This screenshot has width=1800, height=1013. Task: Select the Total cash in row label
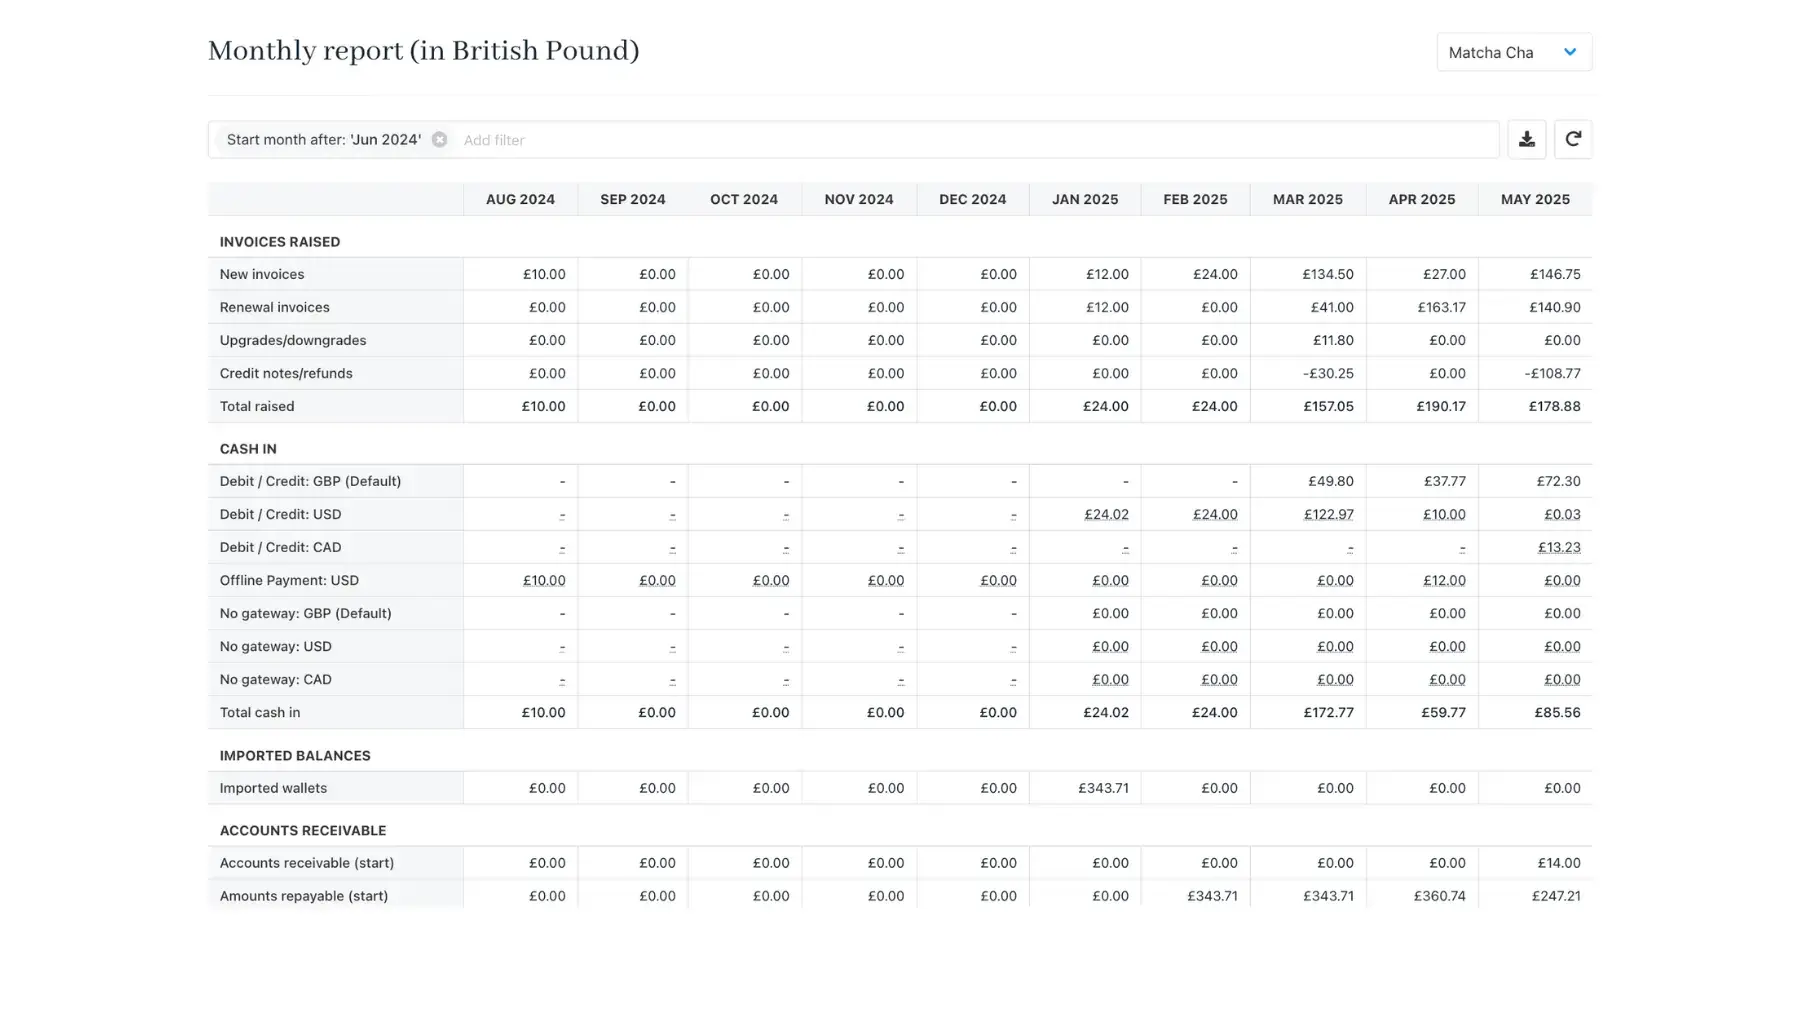[x=260, y=712]
